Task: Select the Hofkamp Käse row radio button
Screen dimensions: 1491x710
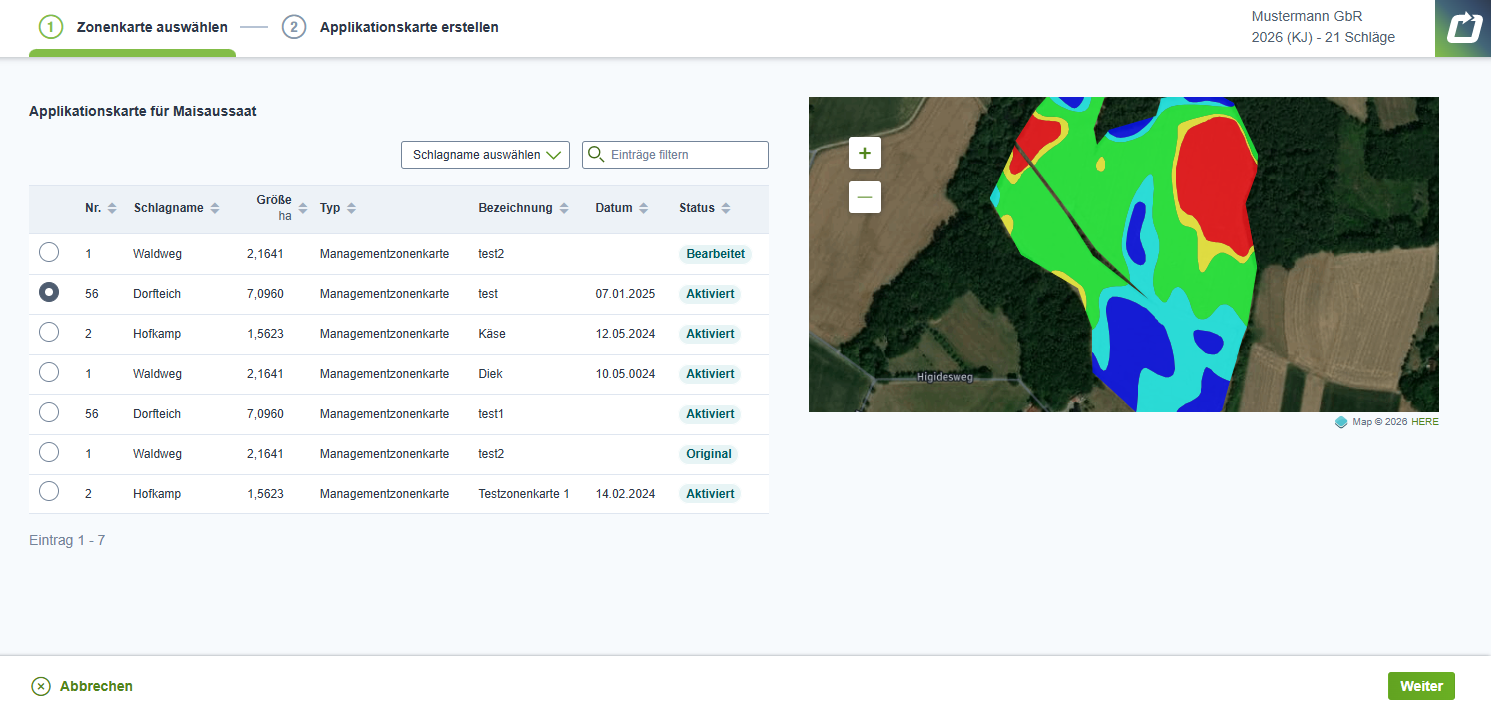Action: pos(49,333)
